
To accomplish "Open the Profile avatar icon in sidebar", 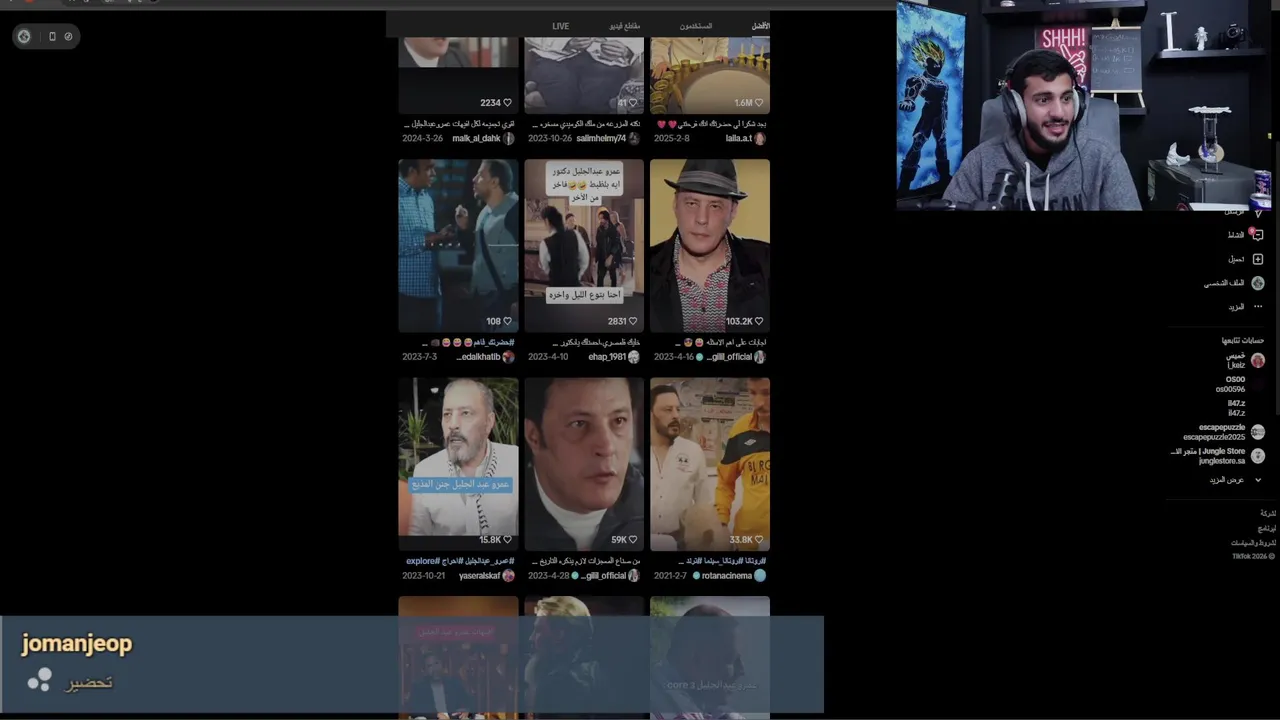I will [x=1258, y=283].
